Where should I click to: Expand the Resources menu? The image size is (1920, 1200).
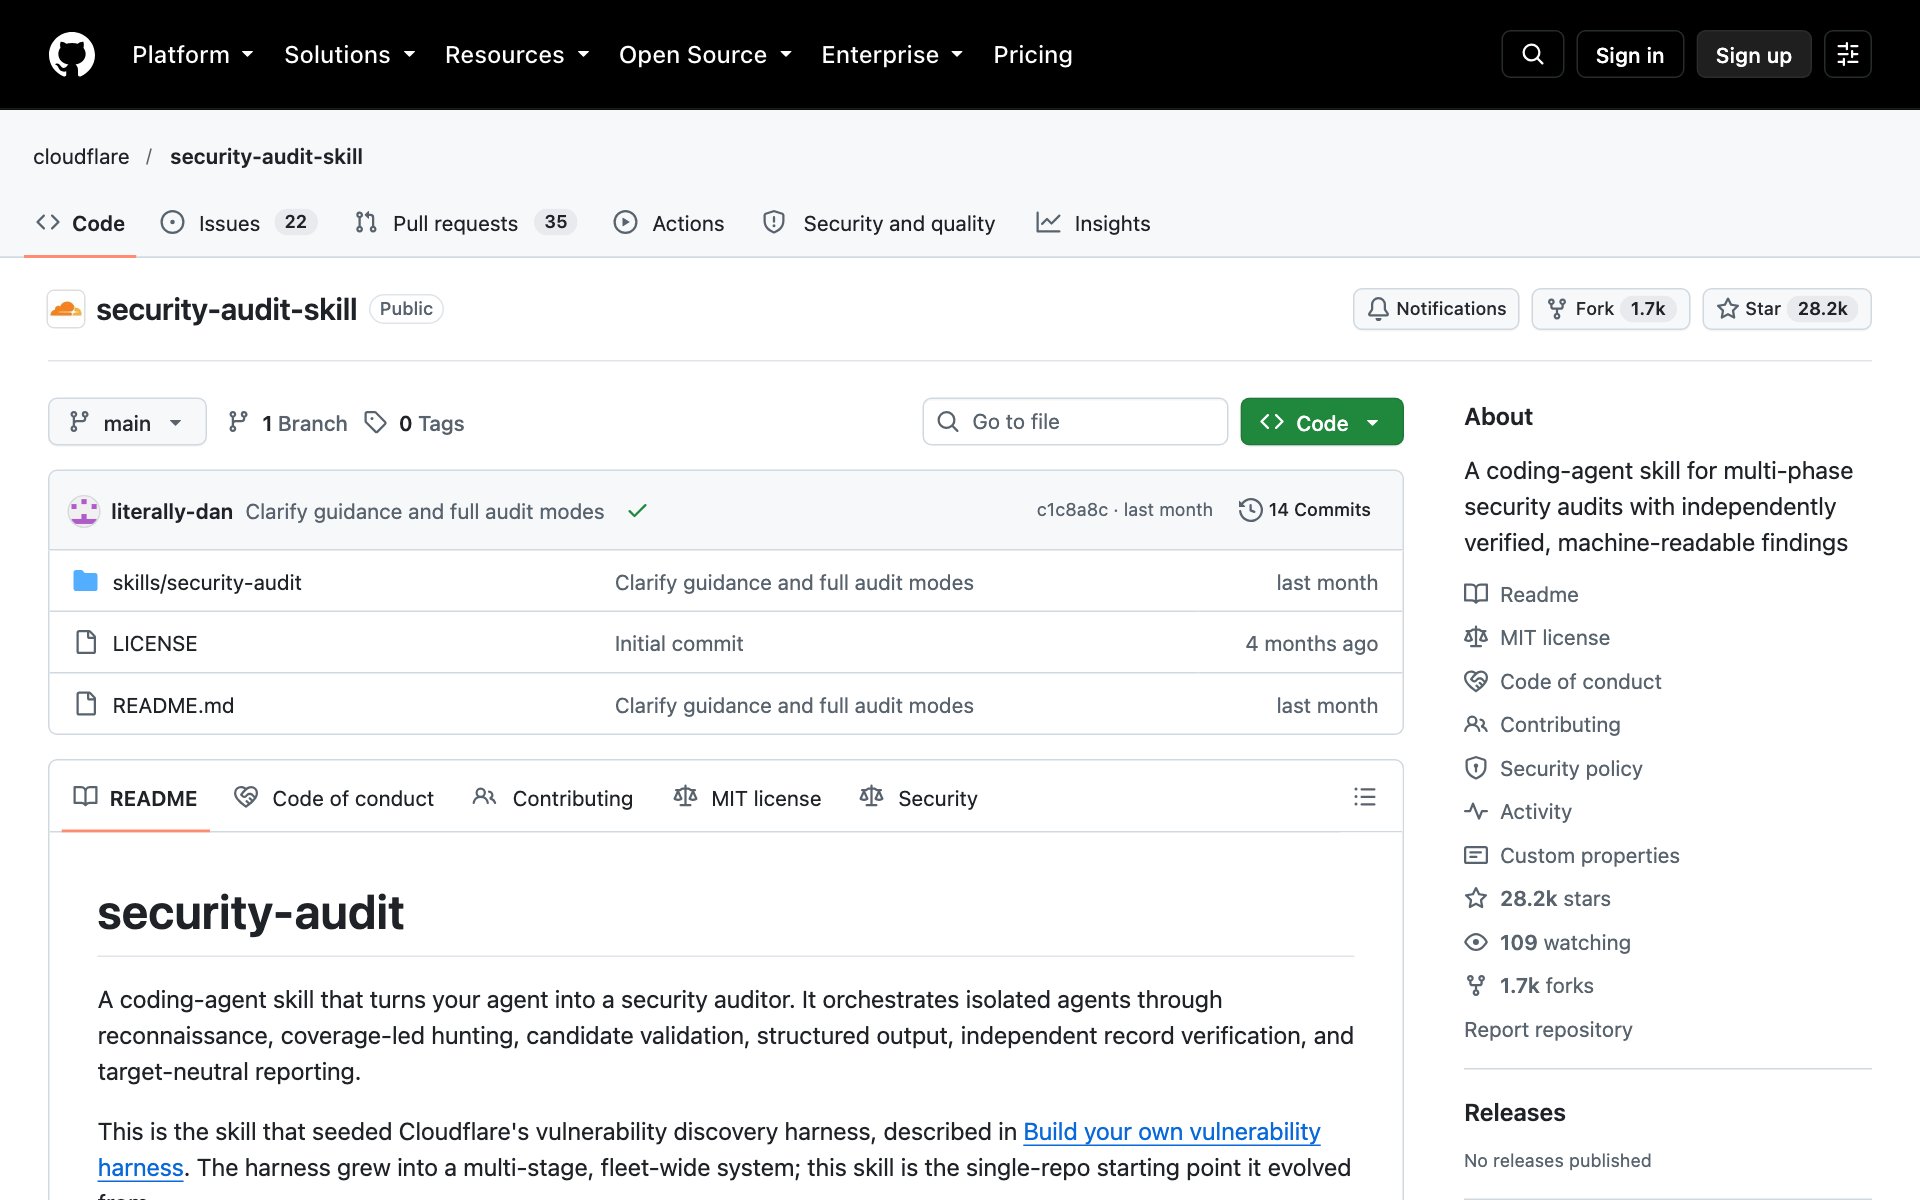pos(516,55)
